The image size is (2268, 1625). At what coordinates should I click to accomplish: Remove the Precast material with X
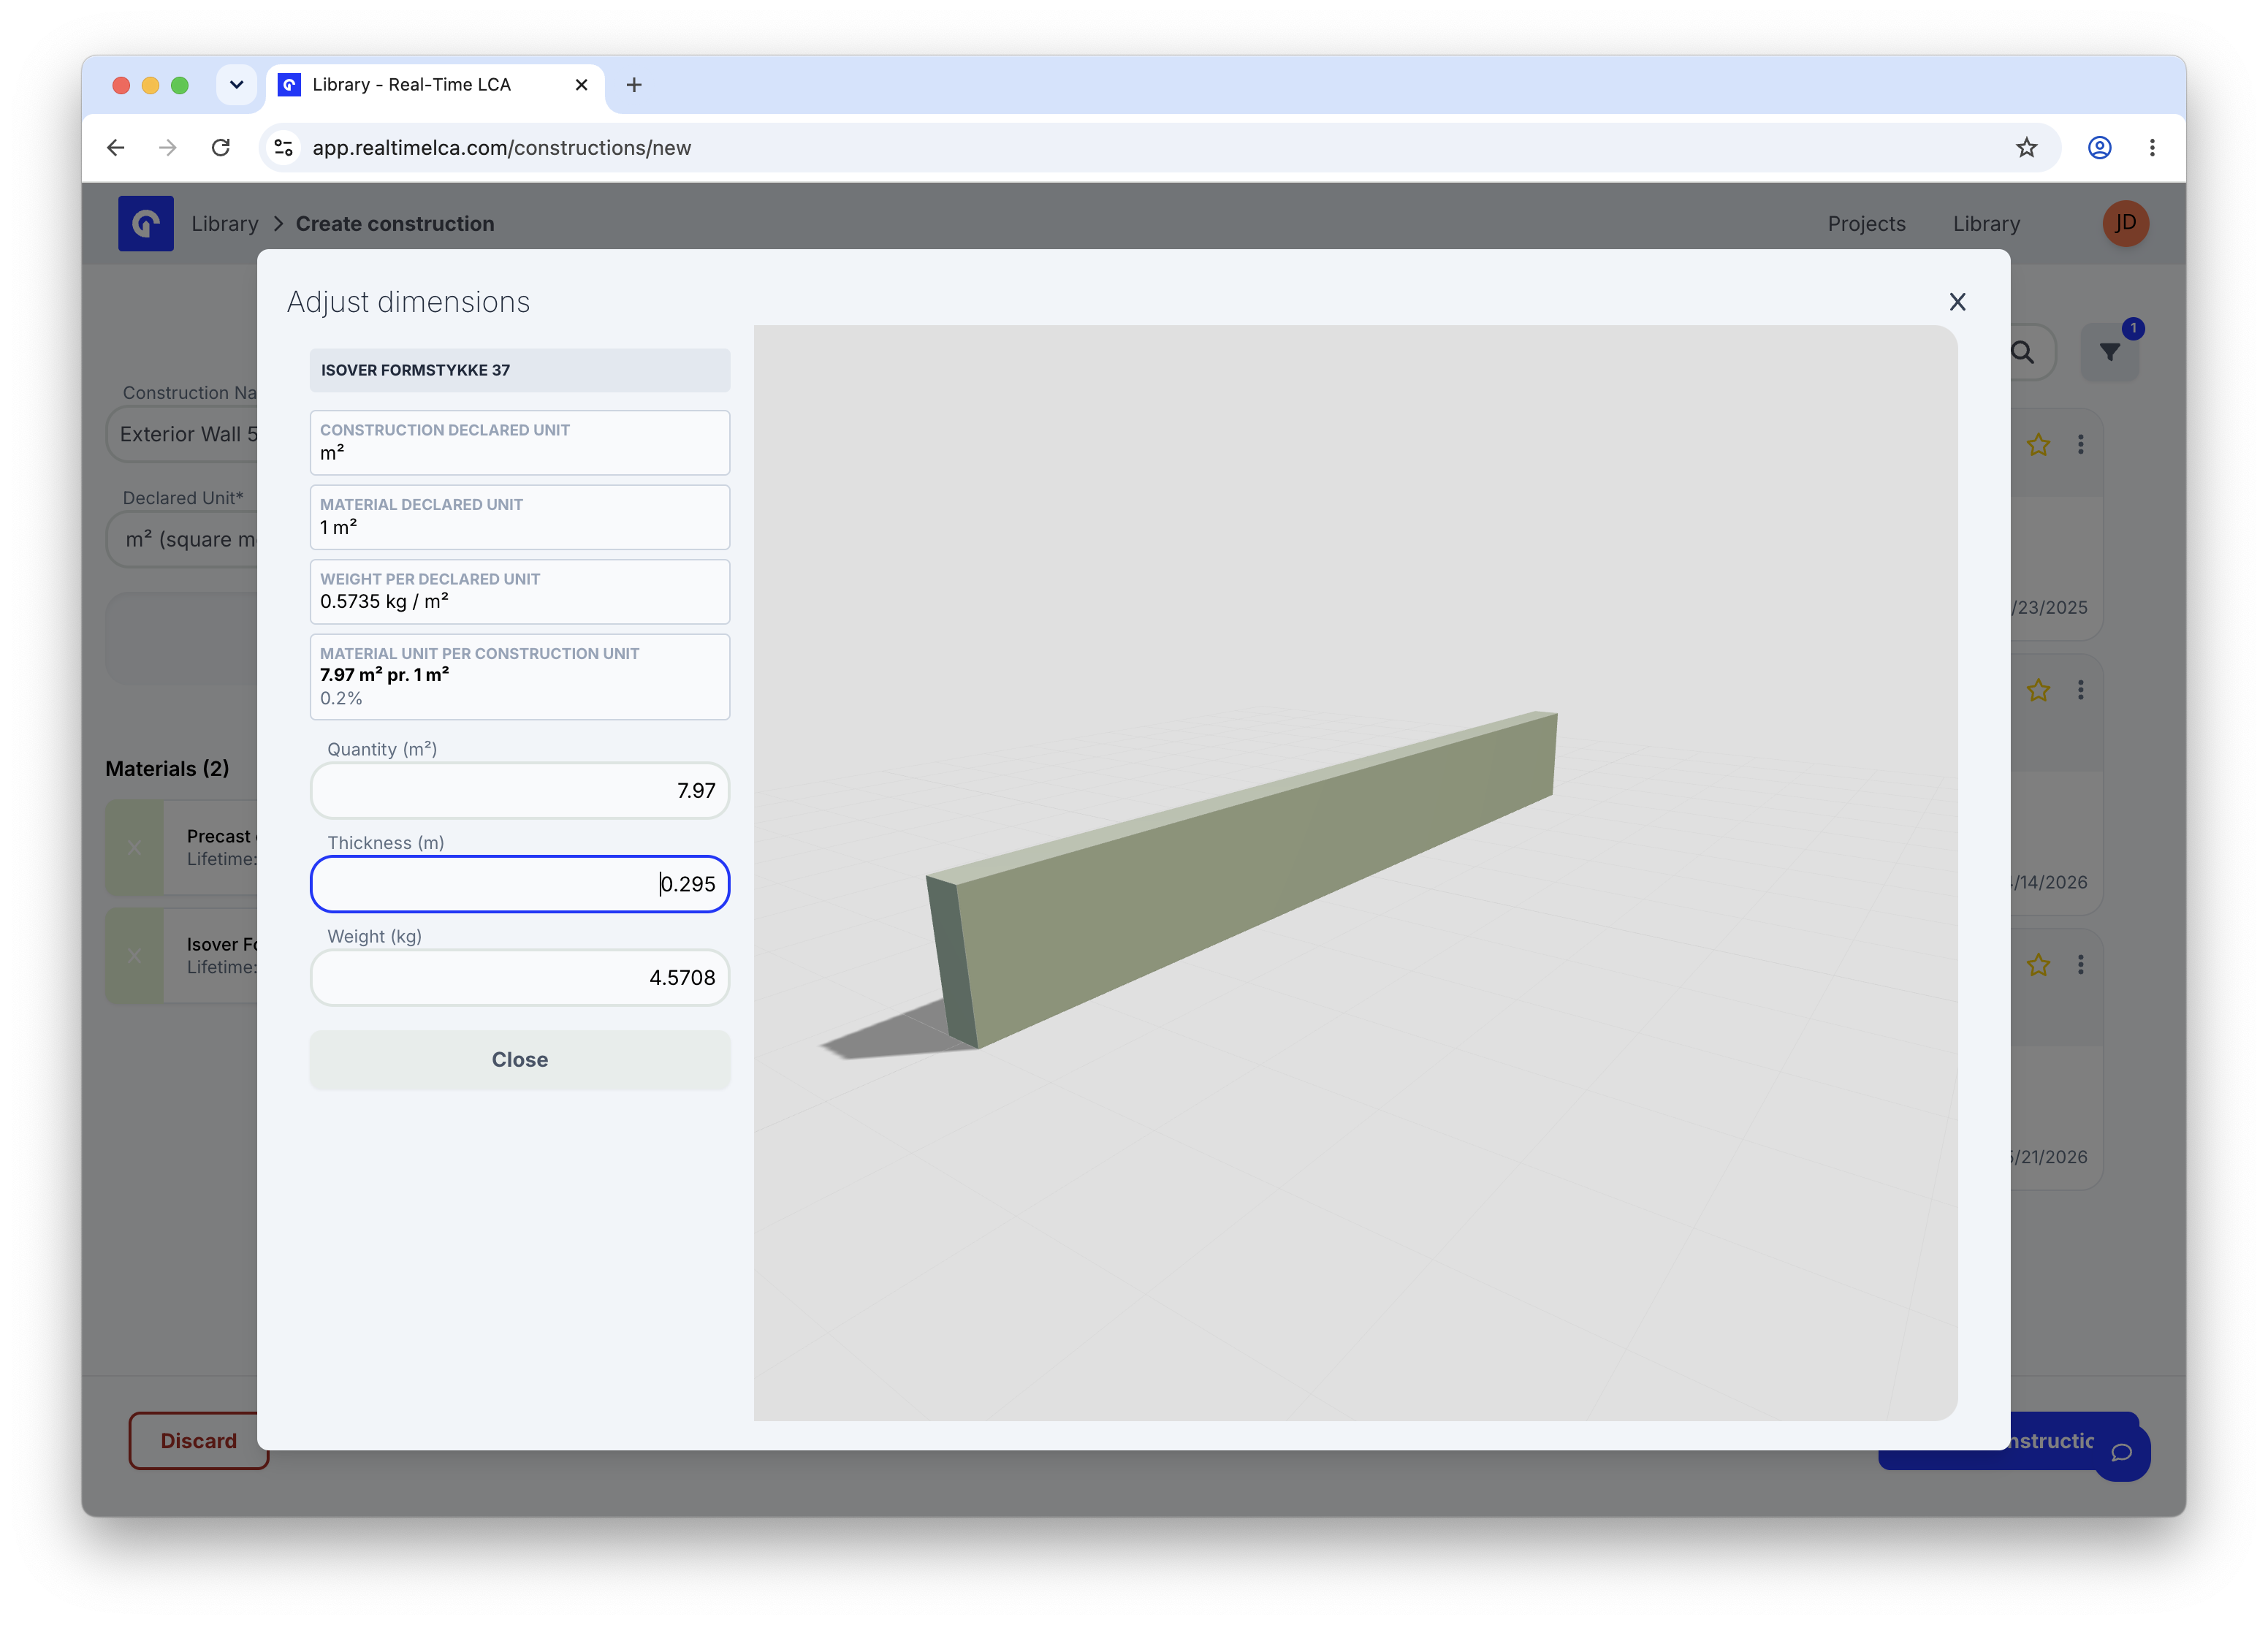coord(134,847)
